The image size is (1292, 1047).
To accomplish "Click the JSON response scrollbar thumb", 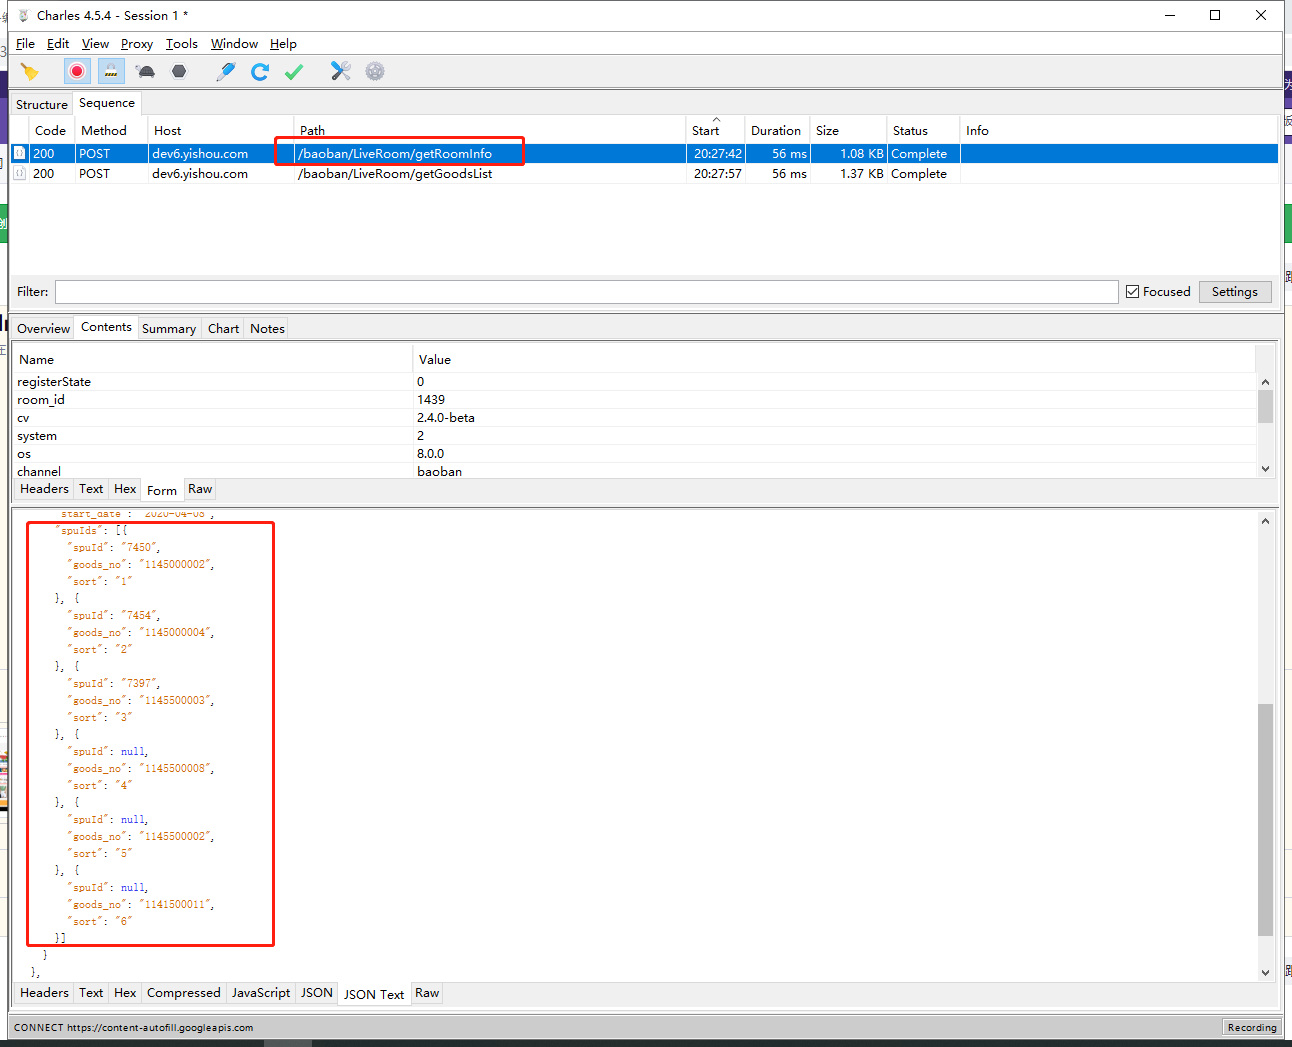I will click(1265, 820).
